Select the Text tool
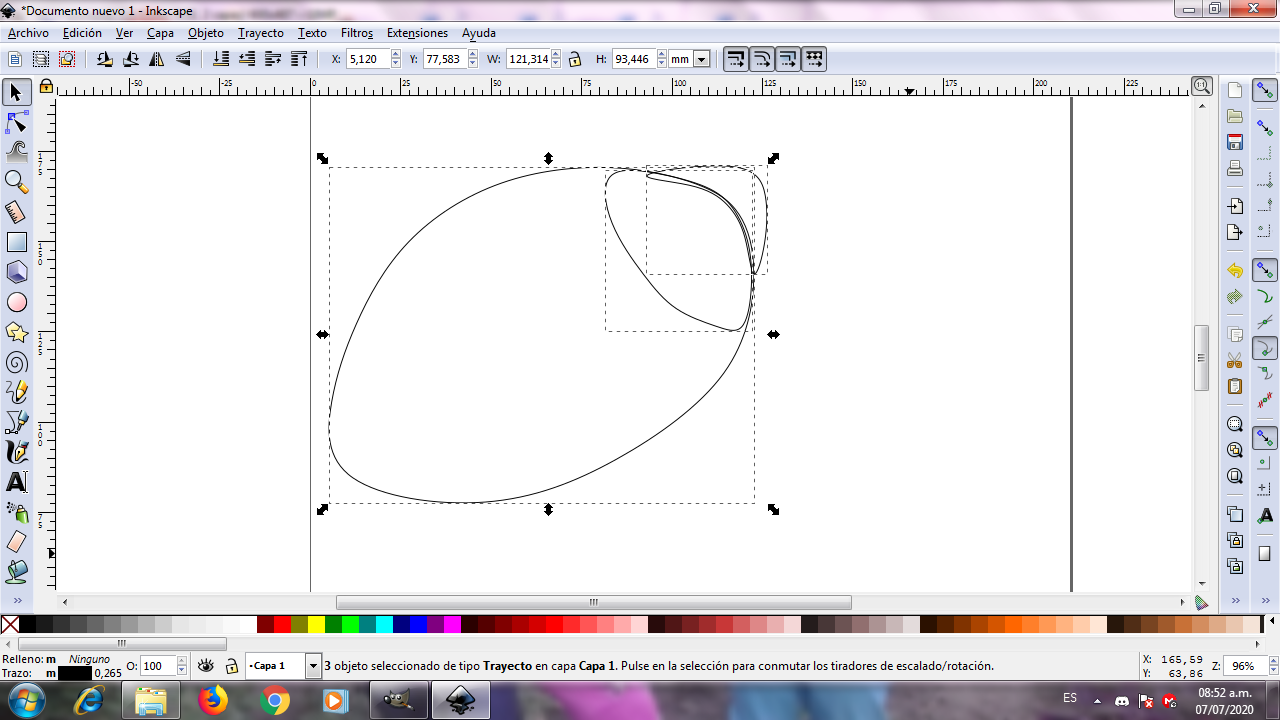The width and height of the screenshot is (1280, 720). click(x=16, y=482)
